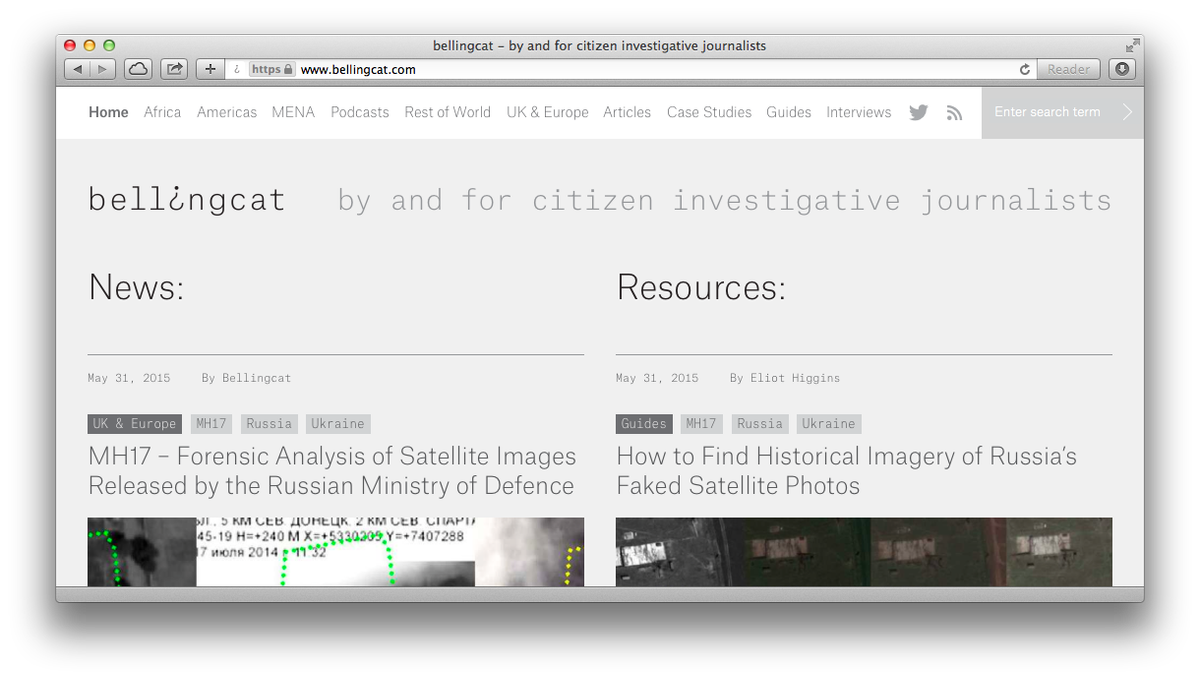Select the UK & Europe tag under News
Viewport: 1200px width, 680px height.
135,424
